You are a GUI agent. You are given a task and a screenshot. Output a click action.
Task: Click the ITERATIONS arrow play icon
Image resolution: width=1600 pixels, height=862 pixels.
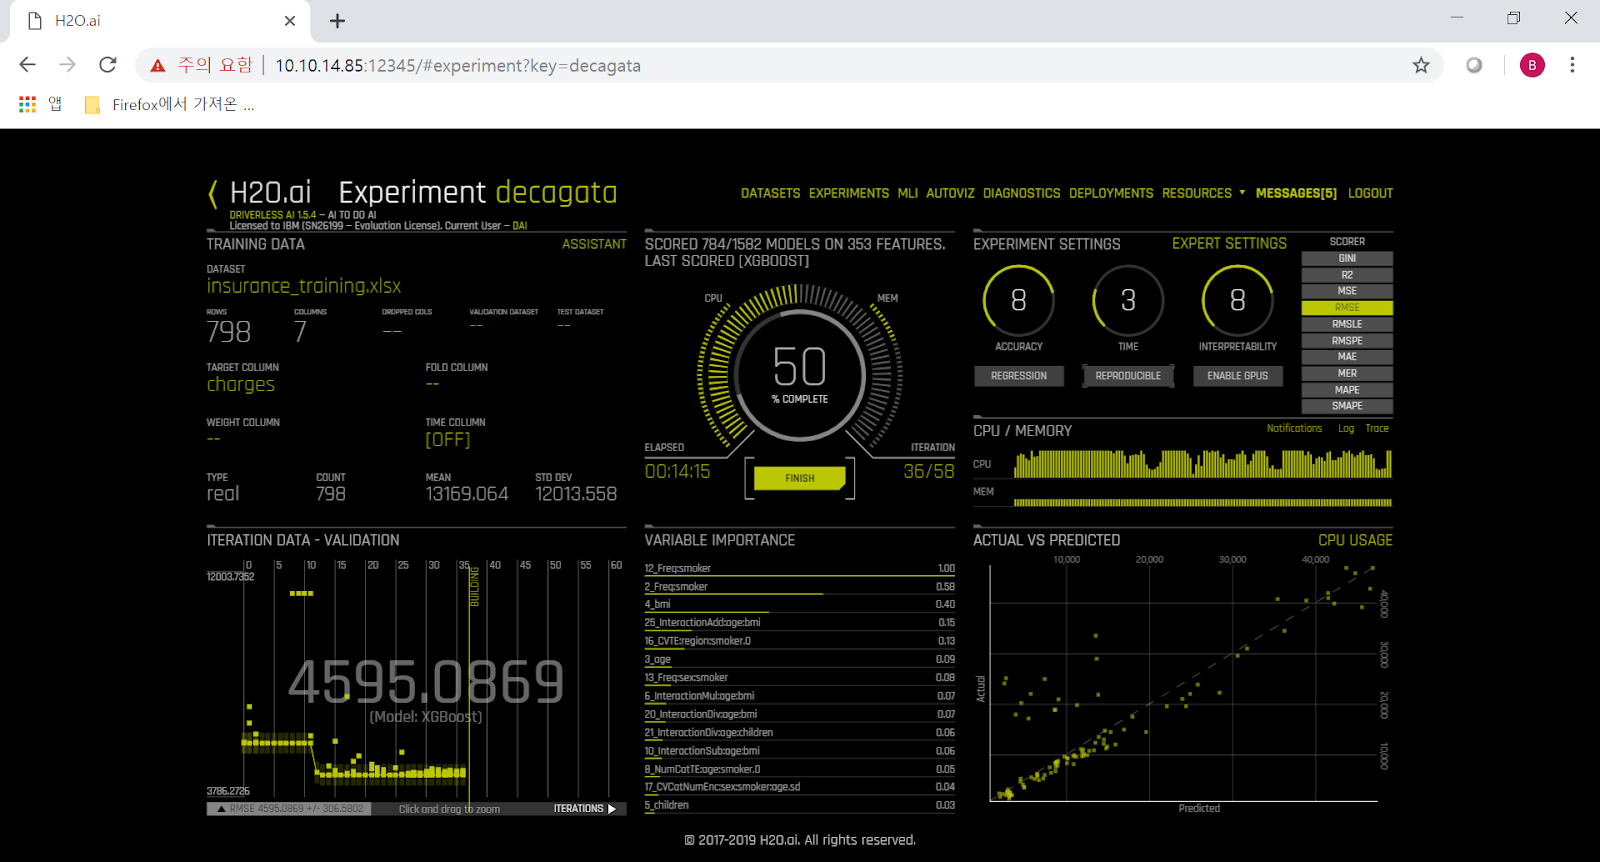click(x=612, y=809)
